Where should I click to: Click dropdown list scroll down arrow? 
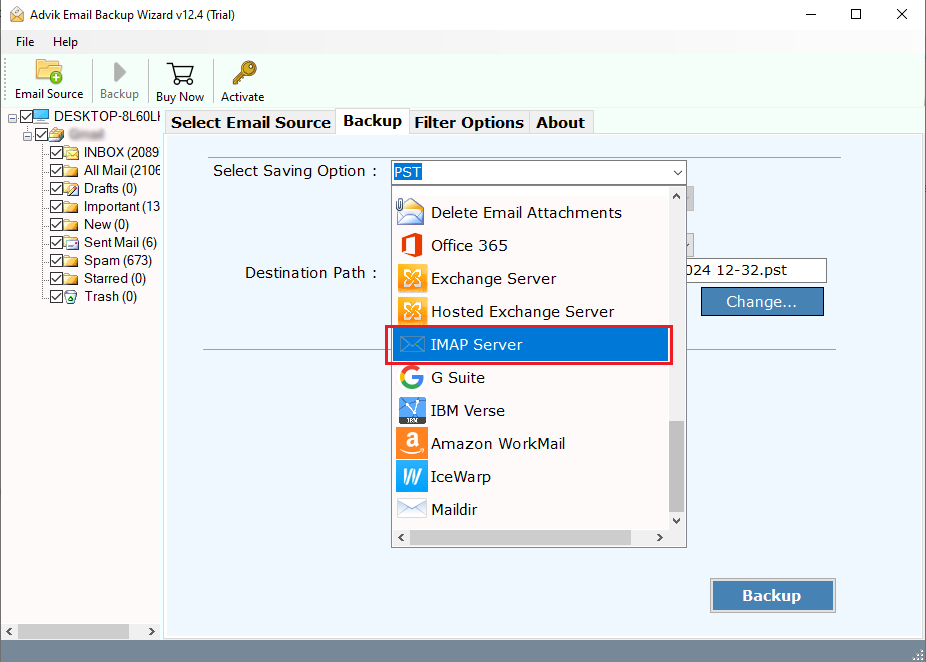point(677,521)
